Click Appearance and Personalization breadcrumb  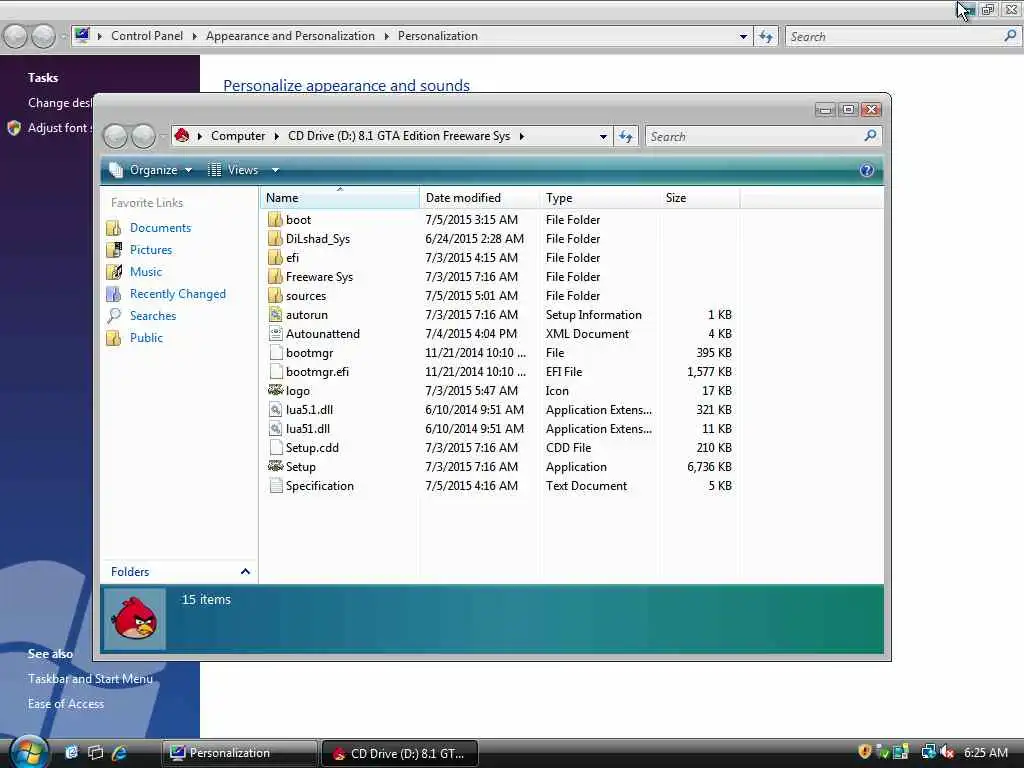tap(290, 36)
